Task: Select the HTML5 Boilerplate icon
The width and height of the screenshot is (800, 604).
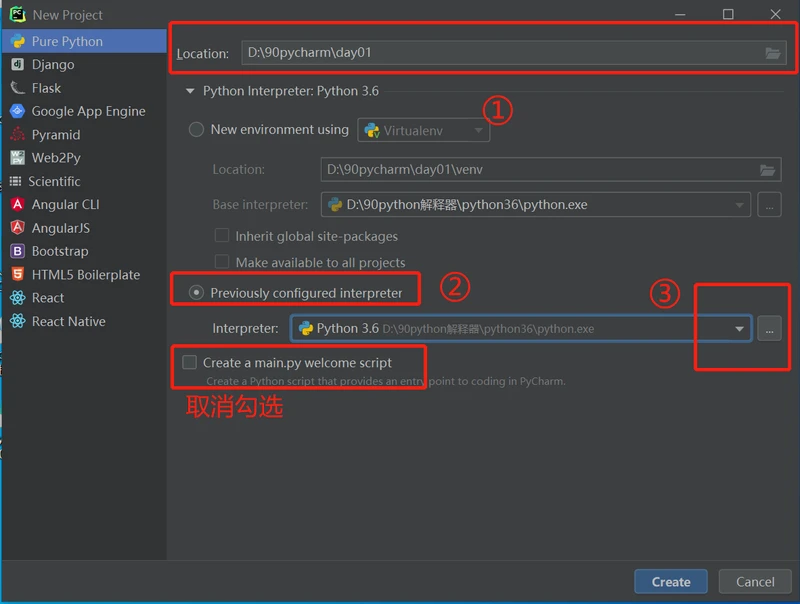Action: click(x=17, y=275)
